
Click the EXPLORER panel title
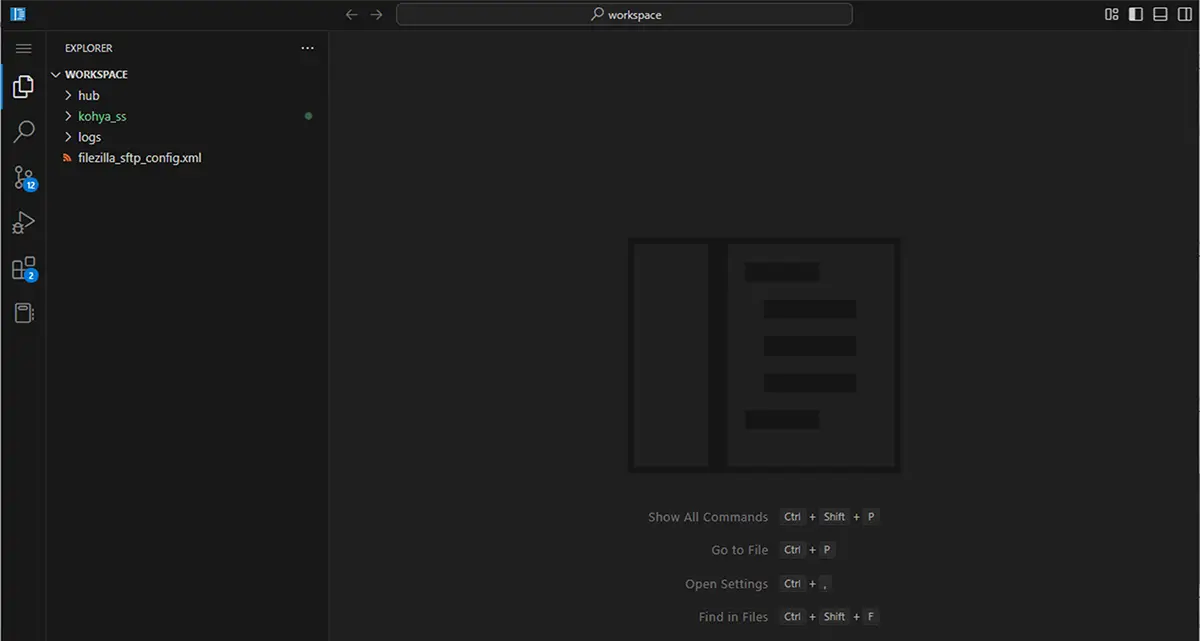pyautogui.click(x=89, y=48)
